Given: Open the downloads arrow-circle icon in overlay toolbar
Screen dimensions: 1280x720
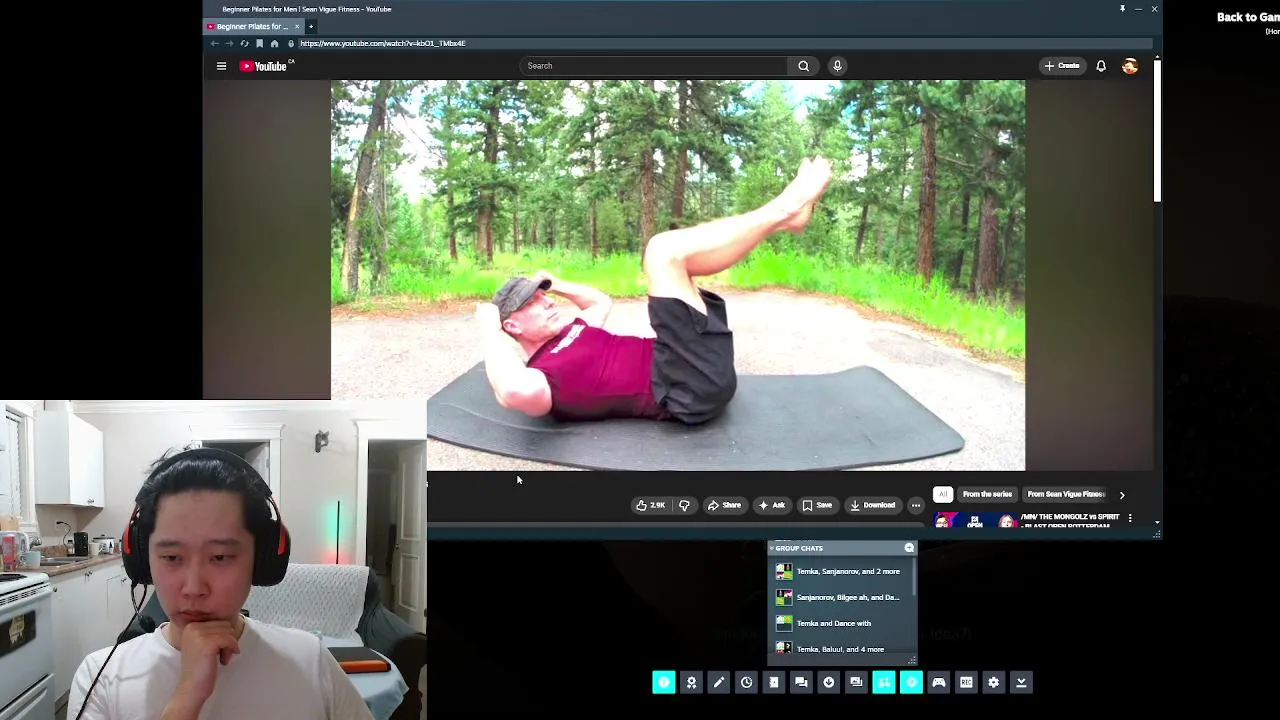Looking at the screenshot, I should pos(829,682).
